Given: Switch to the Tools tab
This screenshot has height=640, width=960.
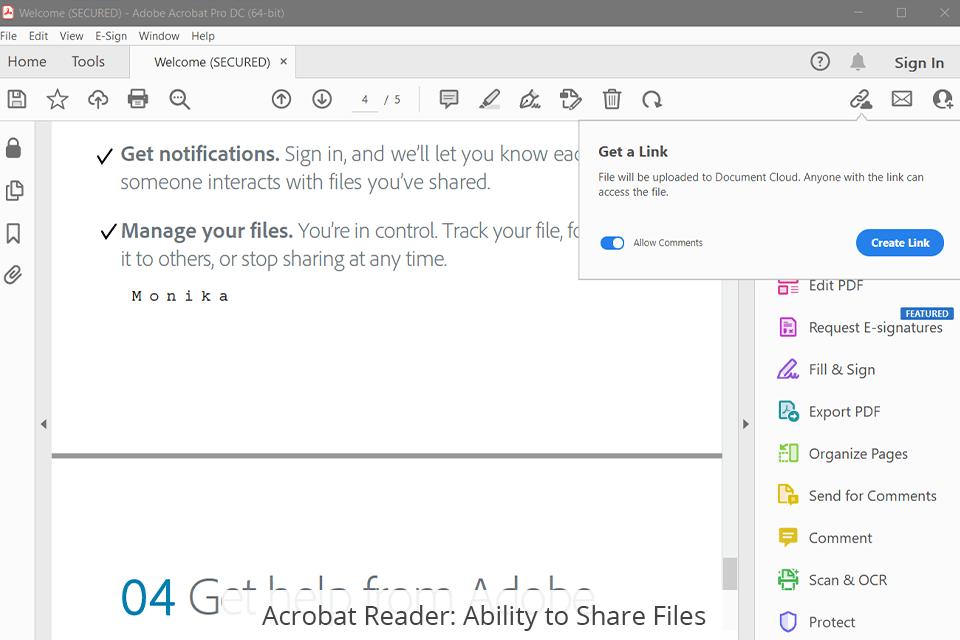Looking at the screenshot, I should [x=88, y=61].
